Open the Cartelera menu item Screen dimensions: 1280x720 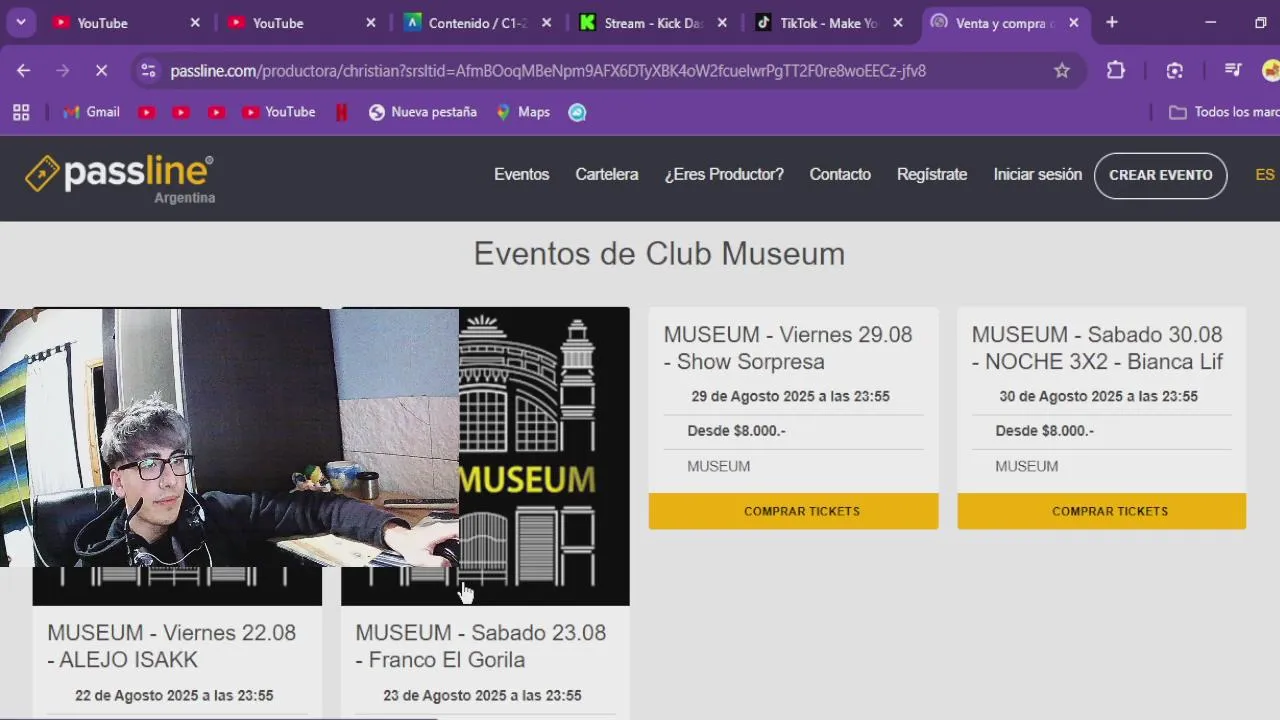click(x=607, y=174)
